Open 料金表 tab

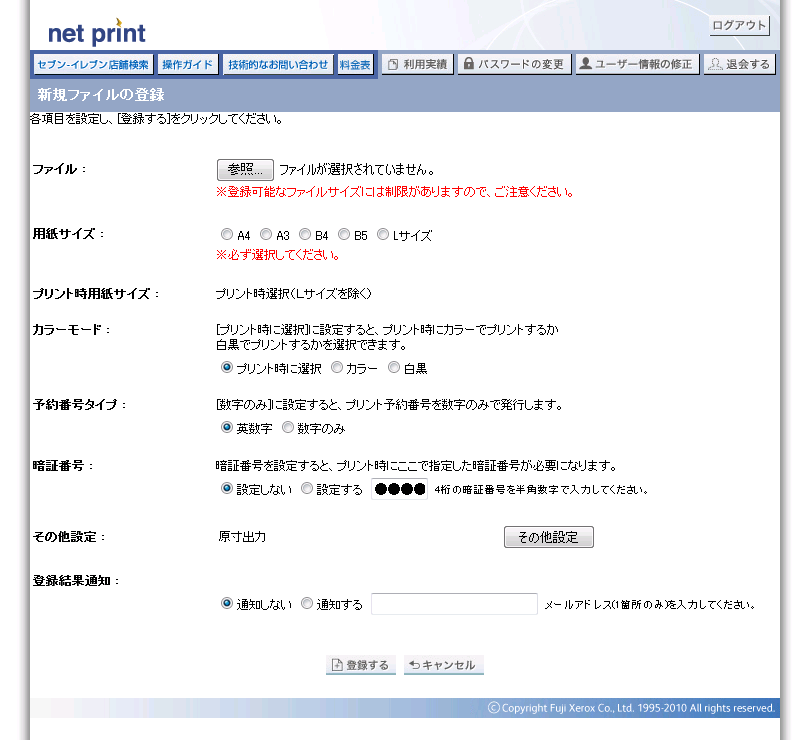coord(355,65)
